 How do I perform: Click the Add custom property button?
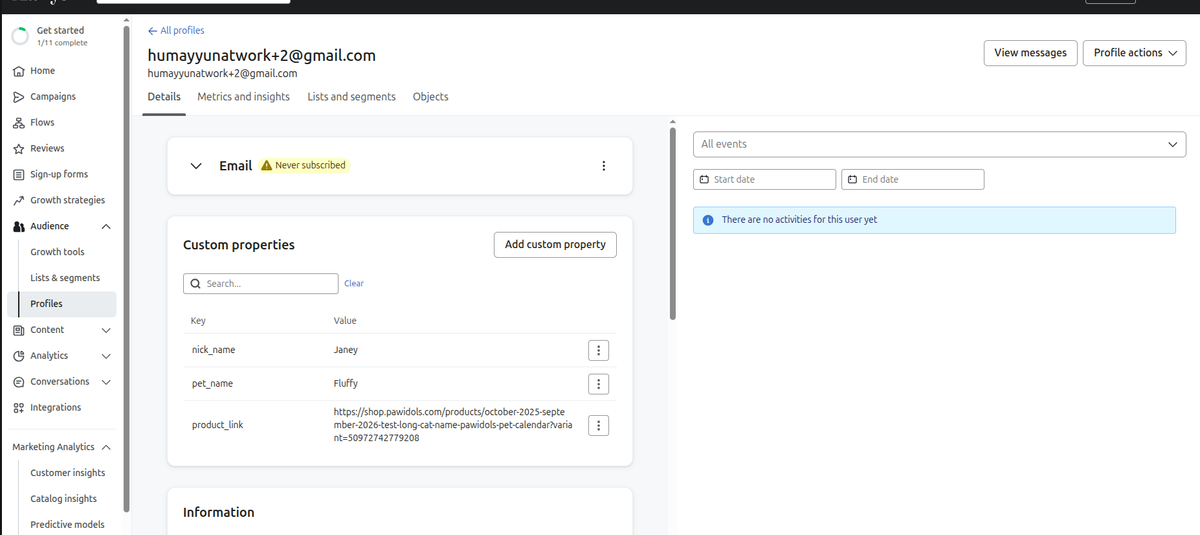[555, 245]
